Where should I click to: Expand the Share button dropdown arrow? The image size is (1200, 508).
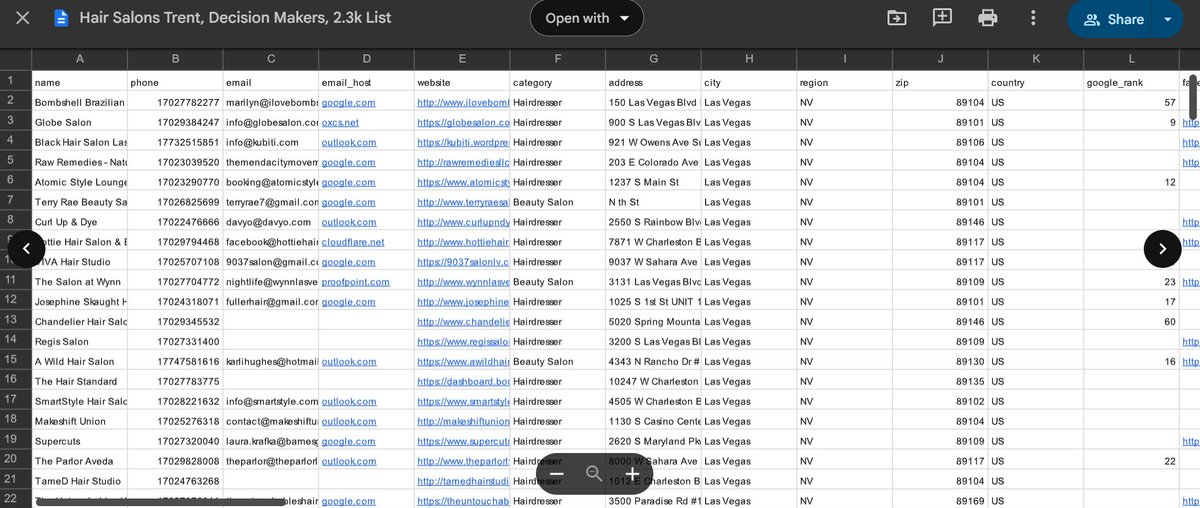[x=1167, y=19]
